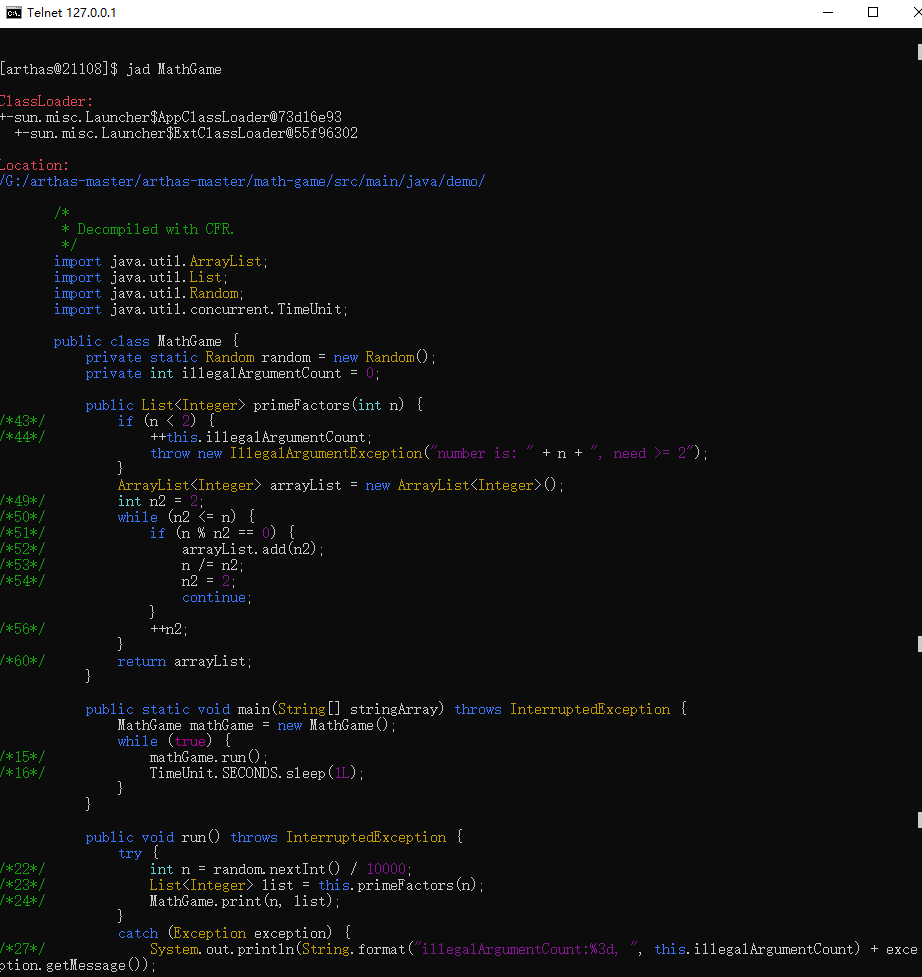The width and height of the screenshot is (922, 977).
Task: Click the '++this.illegalArgumentCount;' statement
Action: (x=261, y=437)
